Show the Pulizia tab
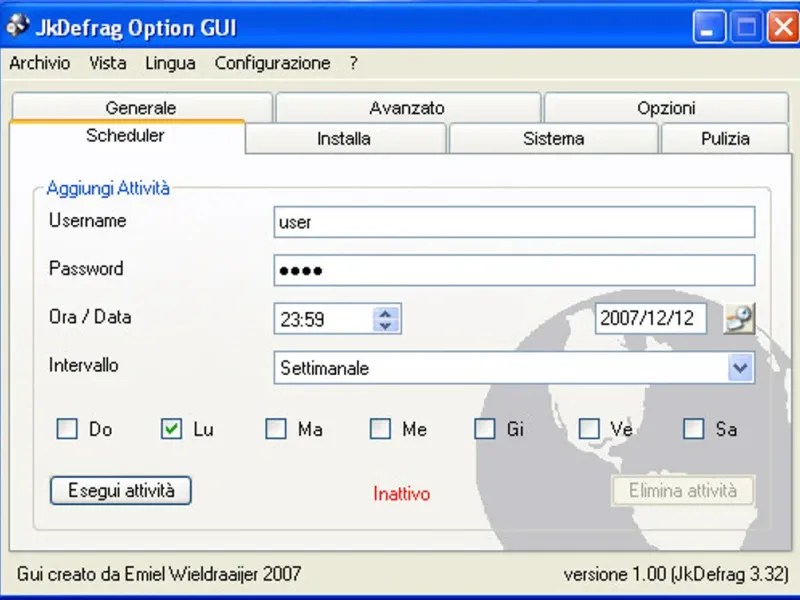The image size is (800, 600). click(x=725, y=138)
